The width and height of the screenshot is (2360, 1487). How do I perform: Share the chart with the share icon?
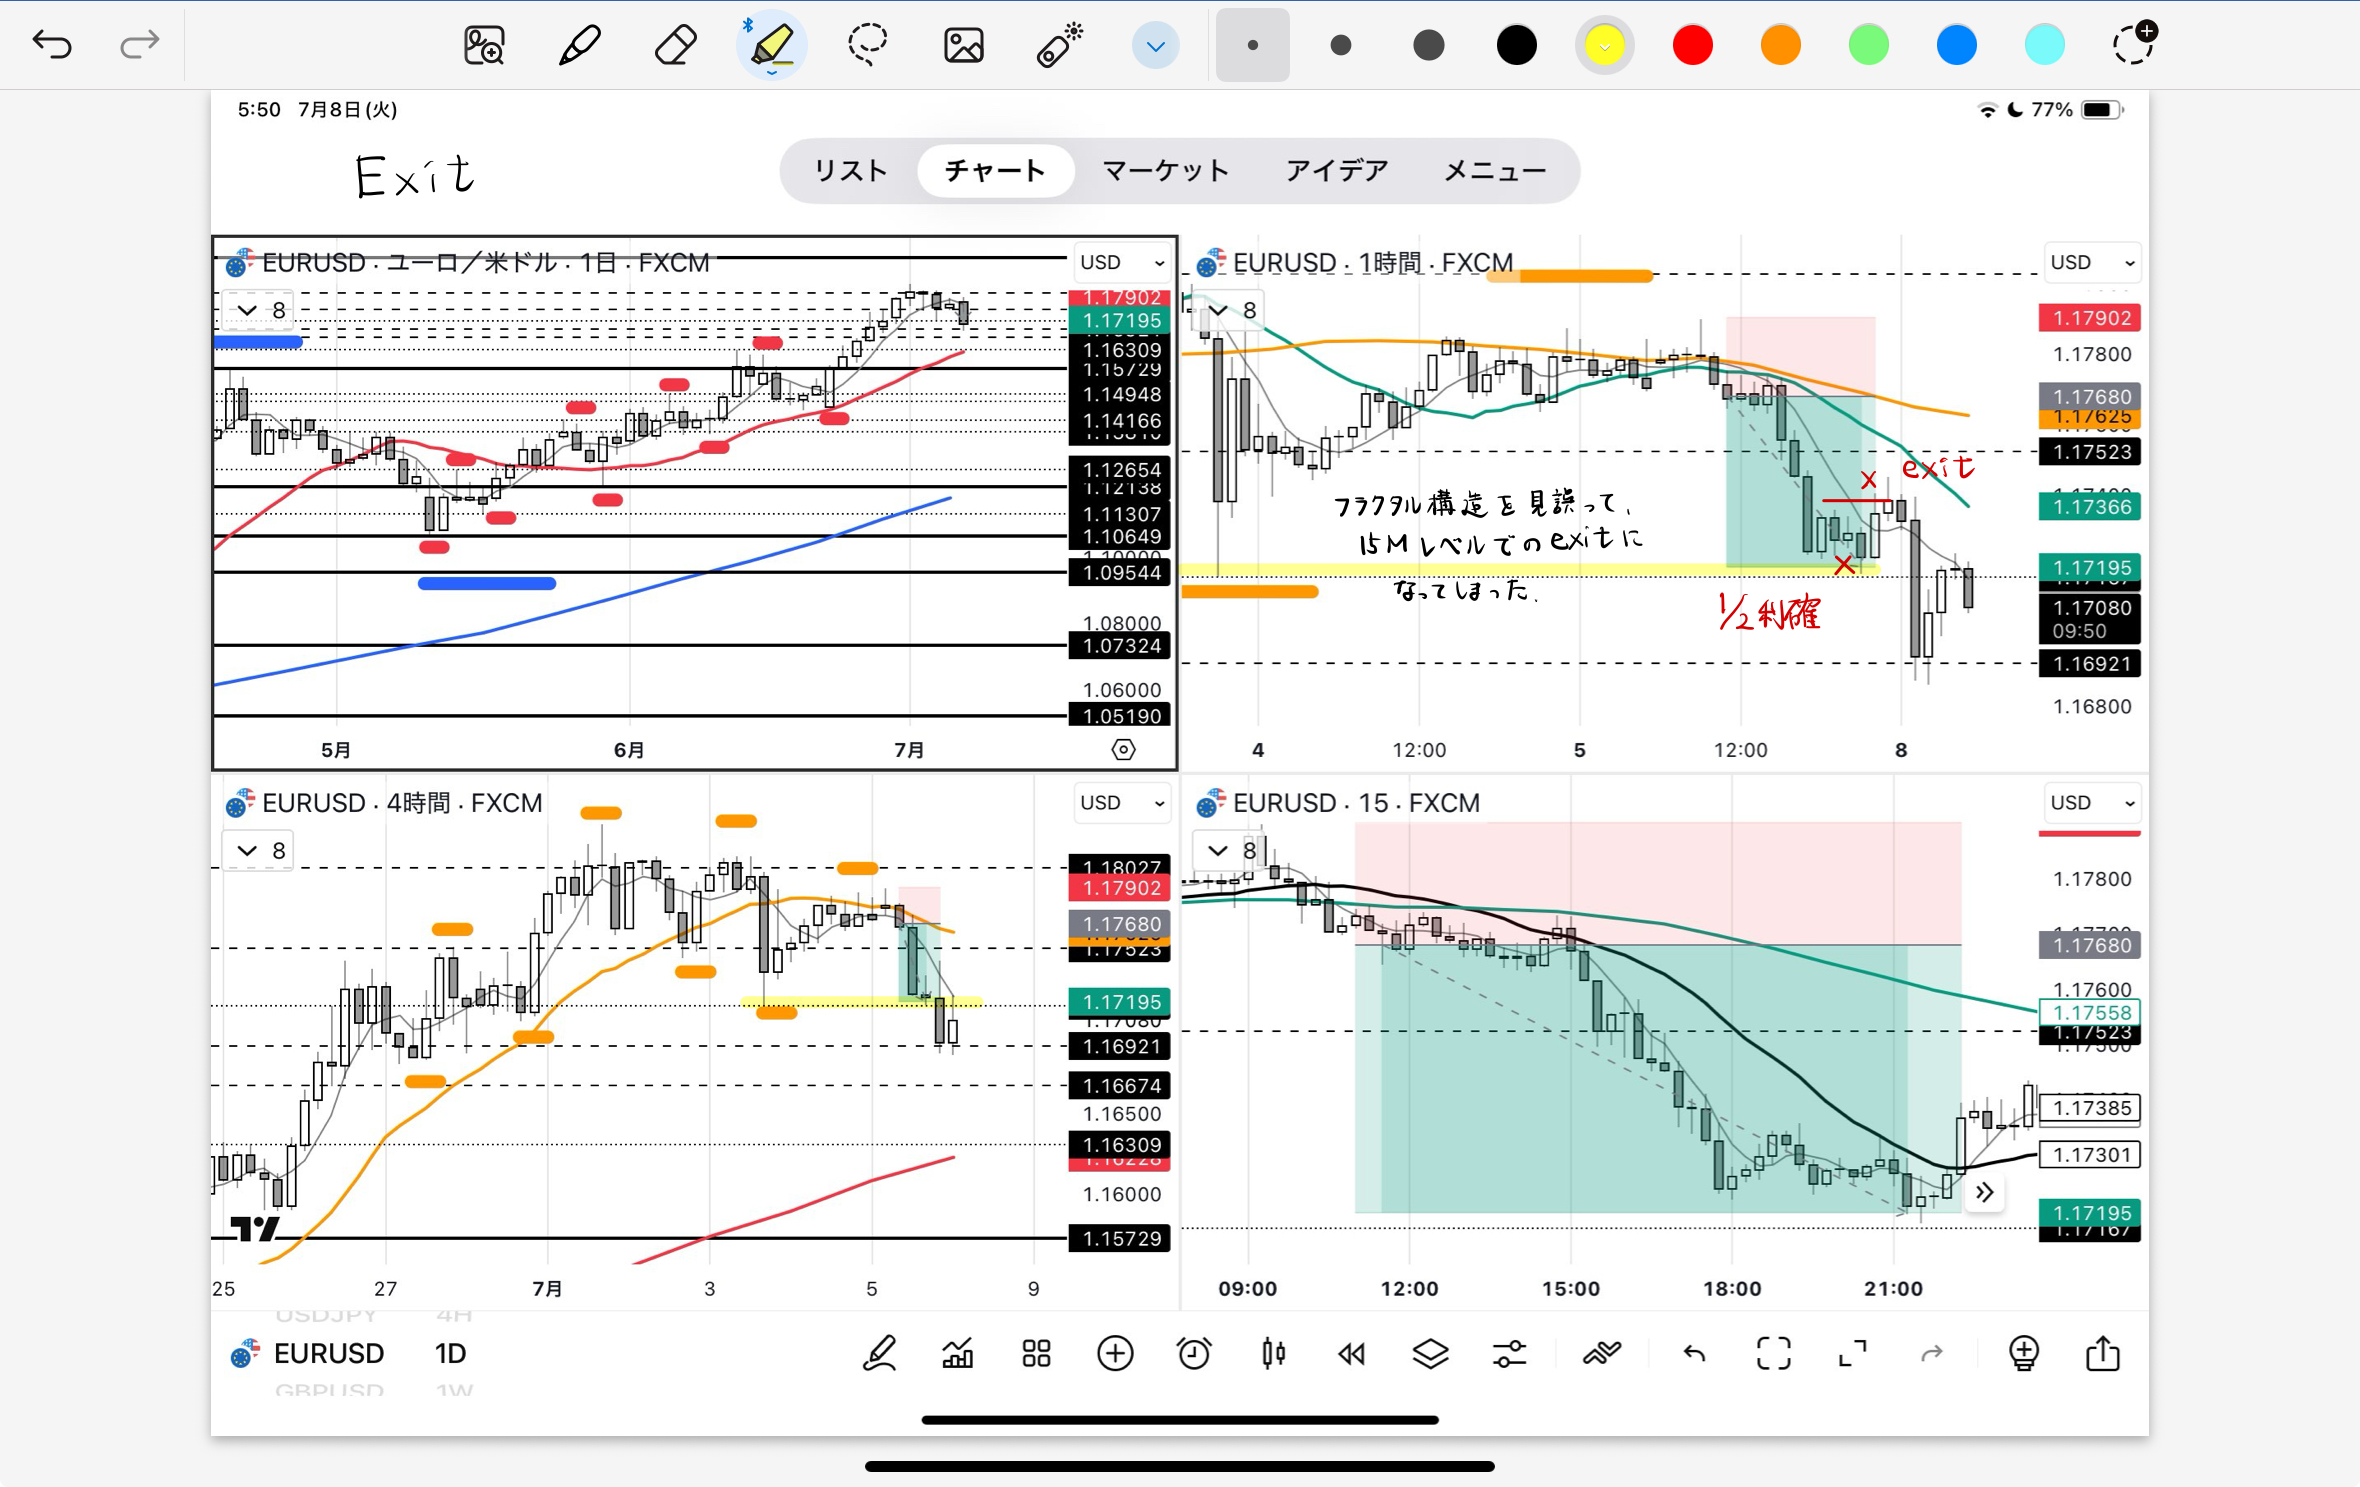coord(2102,1353)
